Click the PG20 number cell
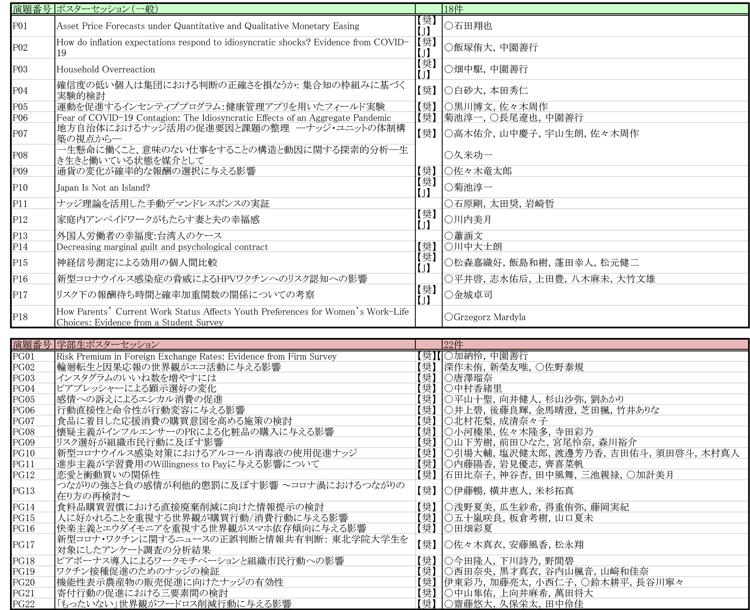Screen dimensions: 750x610 tap(33, 582)
